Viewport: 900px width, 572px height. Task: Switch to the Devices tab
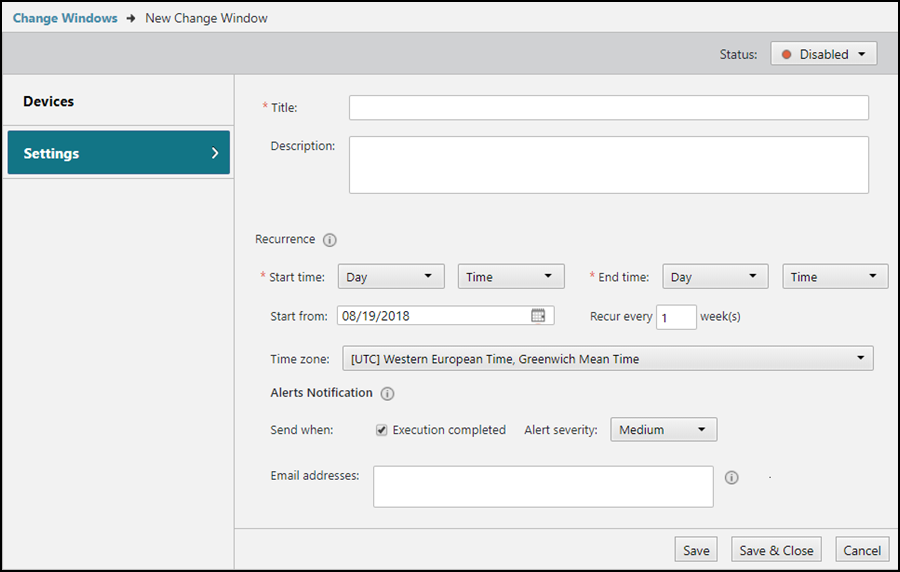(x=49, y=102)
